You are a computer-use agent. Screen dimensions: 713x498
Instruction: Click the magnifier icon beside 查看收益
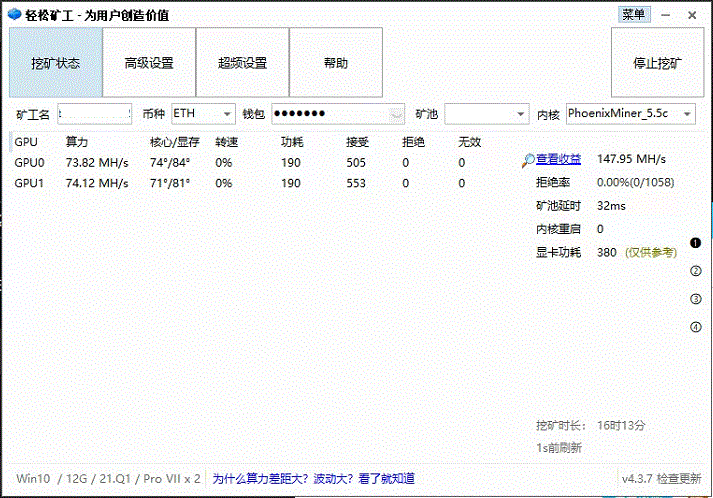[528, 160]
